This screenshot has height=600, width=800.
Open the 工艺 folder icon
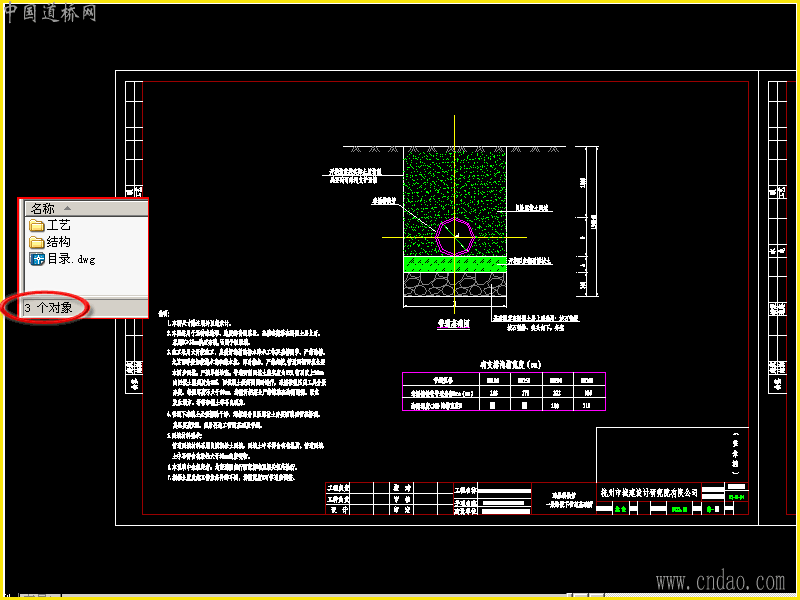click(x=36, y=225)
